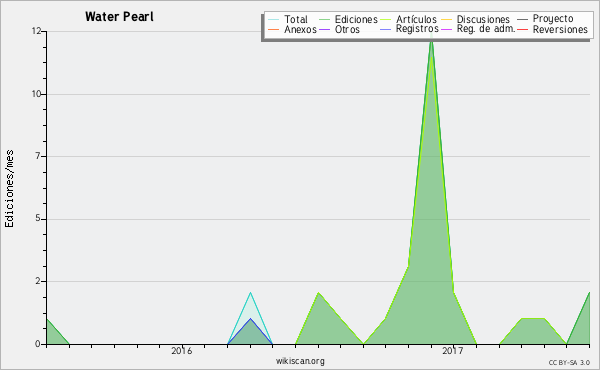Click the 2017 x-axis label
This screenshot has width=600, height=370.
[452, 351]
